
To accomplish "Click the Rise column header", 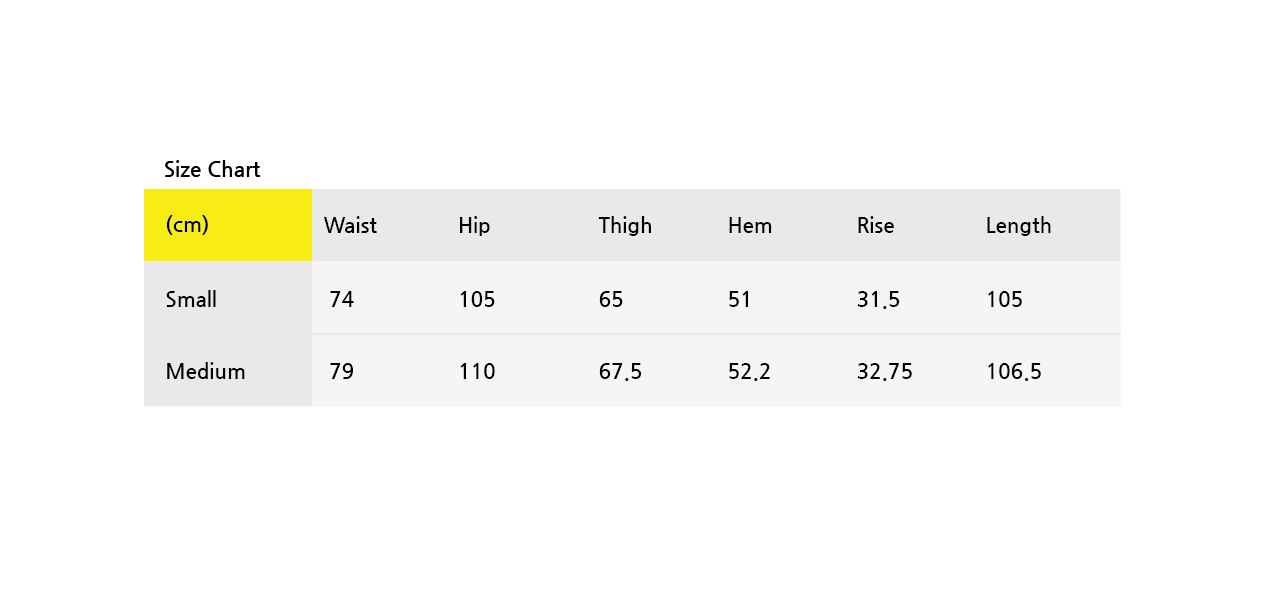I will tap(875, 225).
